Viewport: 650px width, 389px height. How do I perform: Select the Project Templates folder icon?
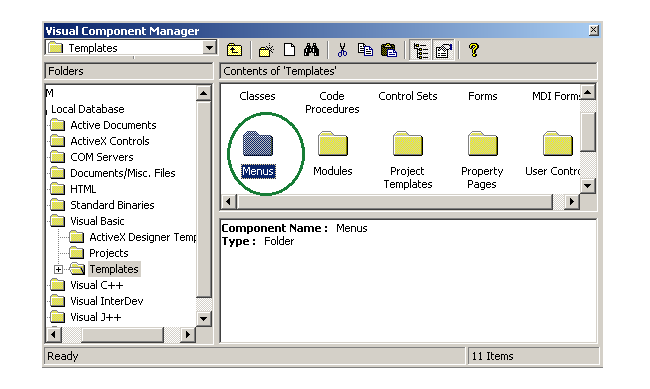click(x=407, y=143)
